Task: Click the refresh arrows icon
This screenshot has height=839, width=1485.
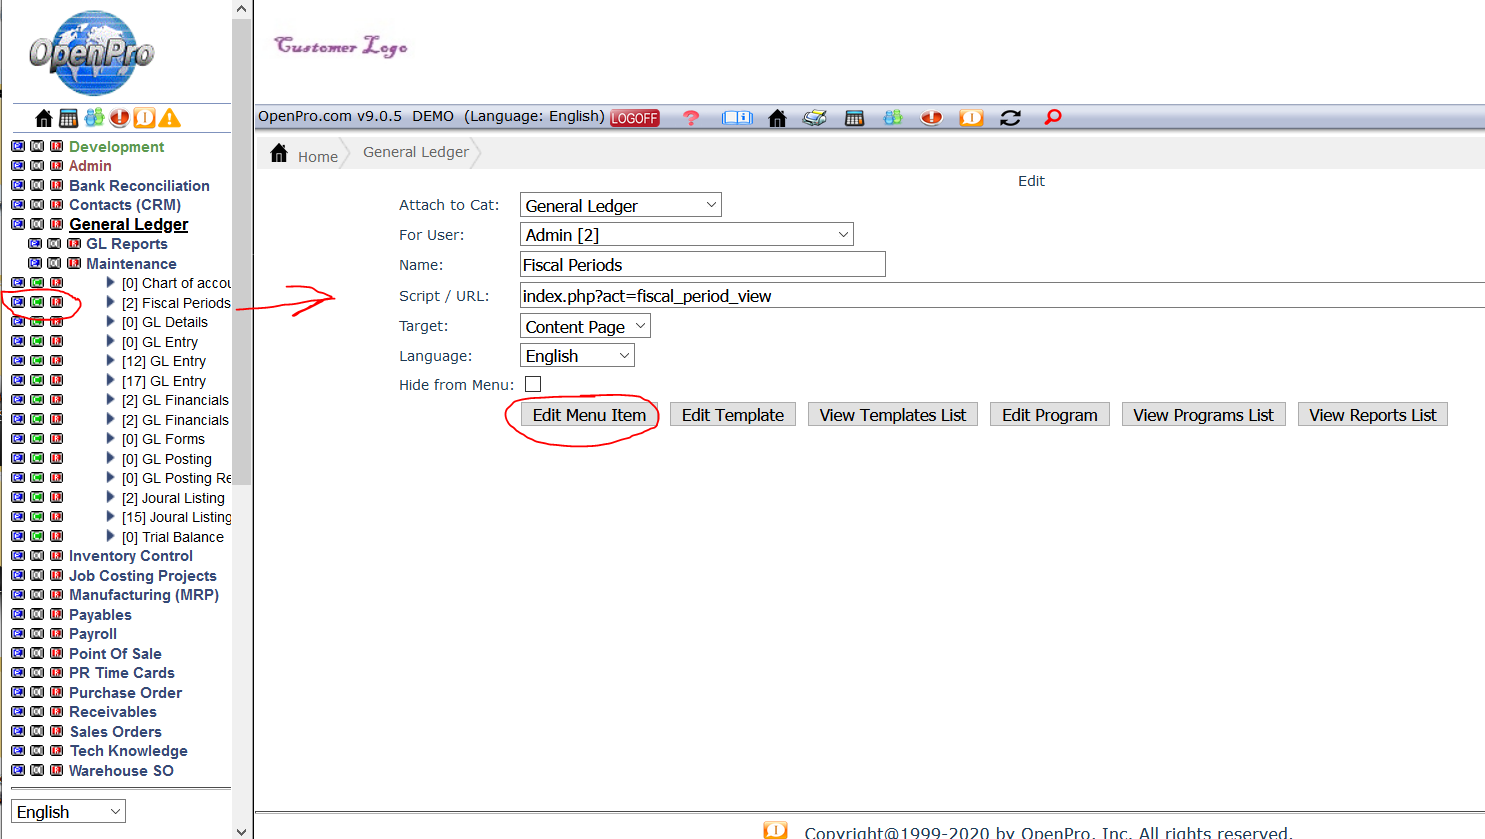Action: point(1010,118)
